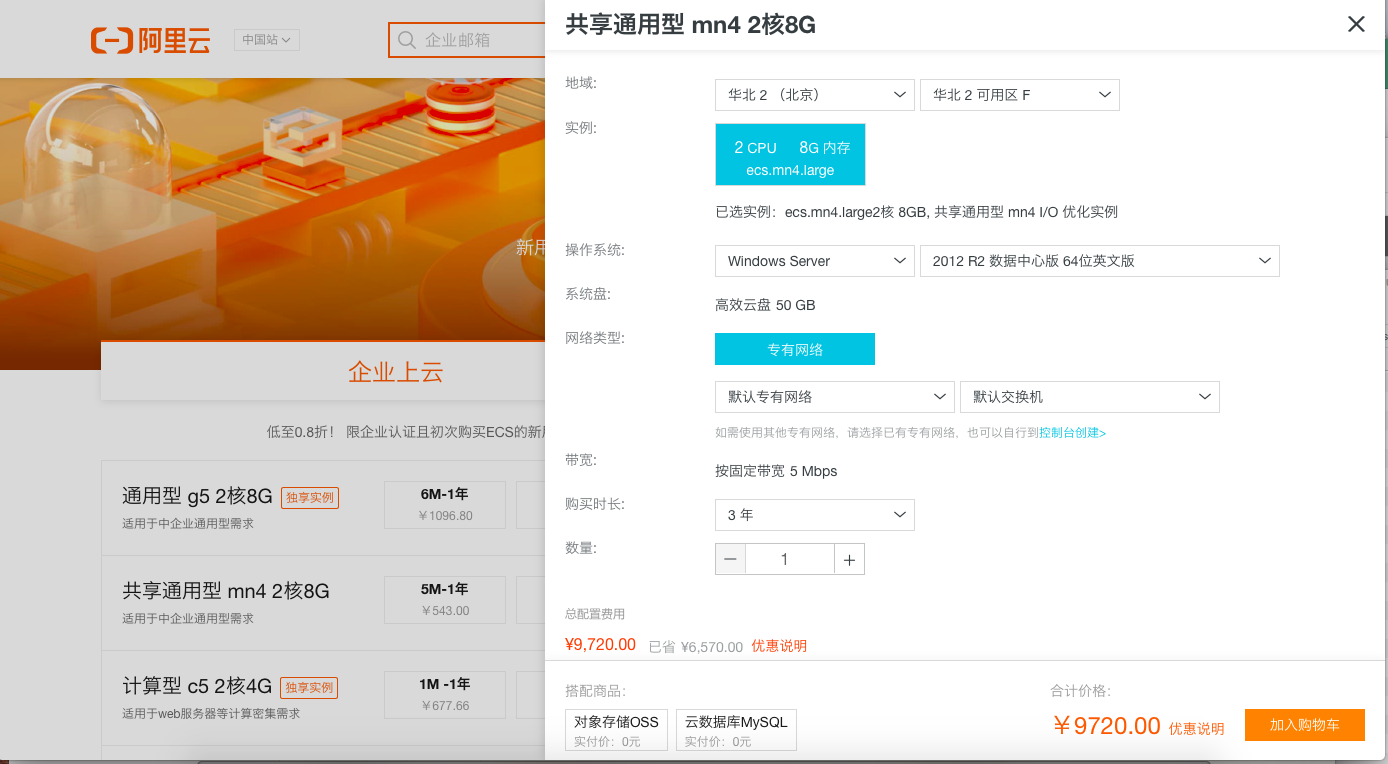
Task: Click the 按固定带宽 5 Mbps text
Action: coord(776,471)
